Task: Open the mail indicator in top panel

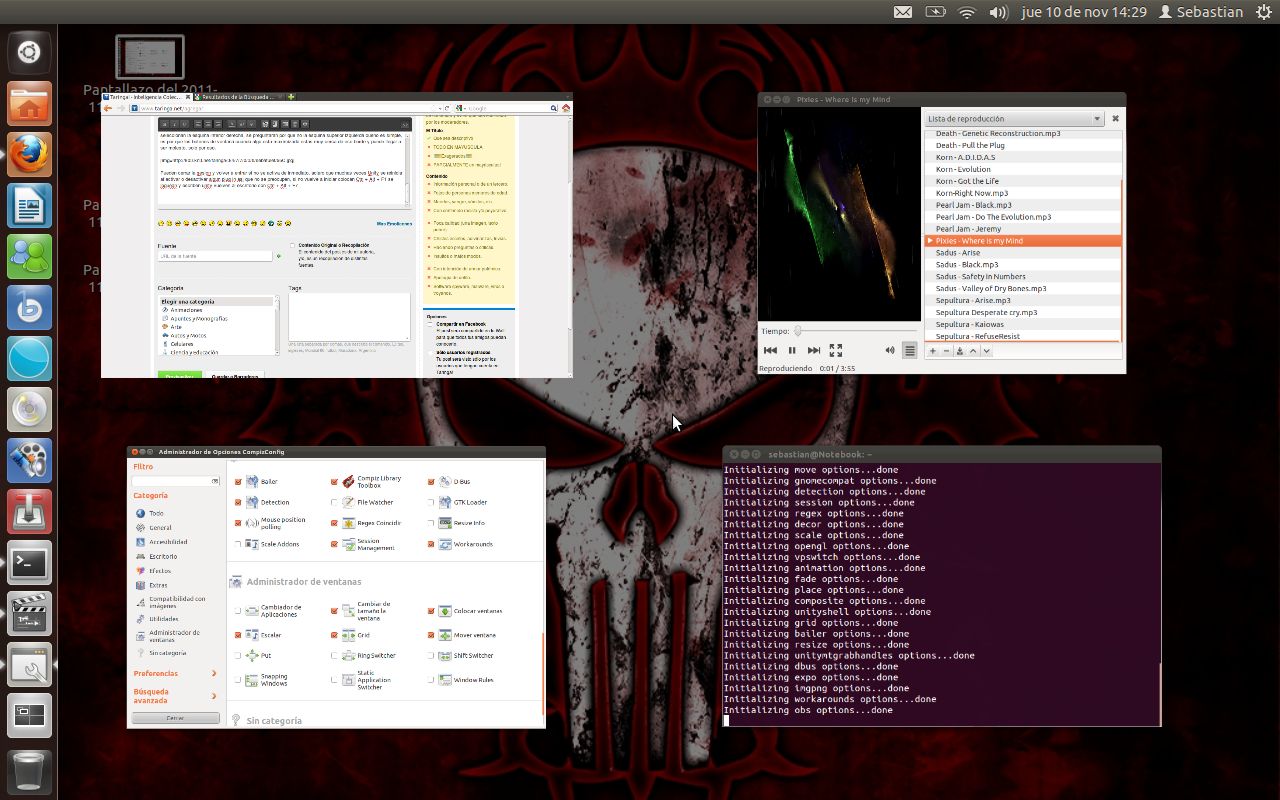Action: click(x=903, y=12)
